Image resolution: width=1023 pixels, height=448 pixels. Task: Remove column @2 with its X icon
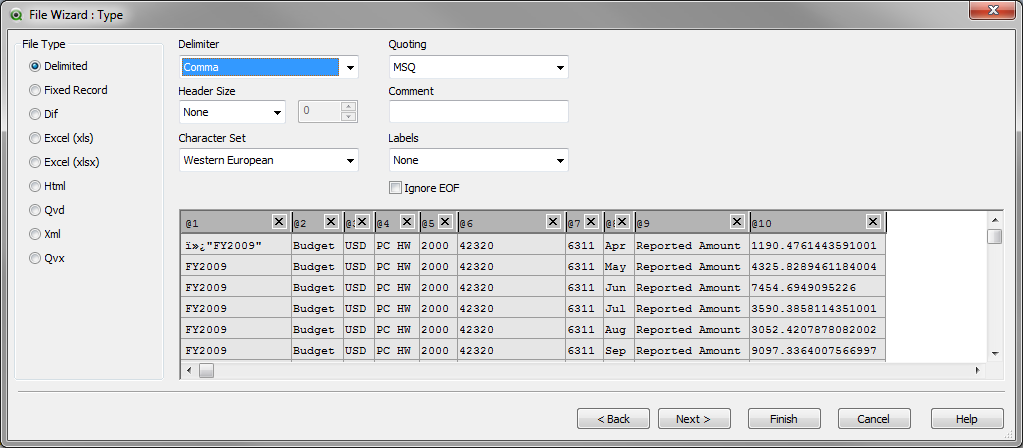pos(331,222)
